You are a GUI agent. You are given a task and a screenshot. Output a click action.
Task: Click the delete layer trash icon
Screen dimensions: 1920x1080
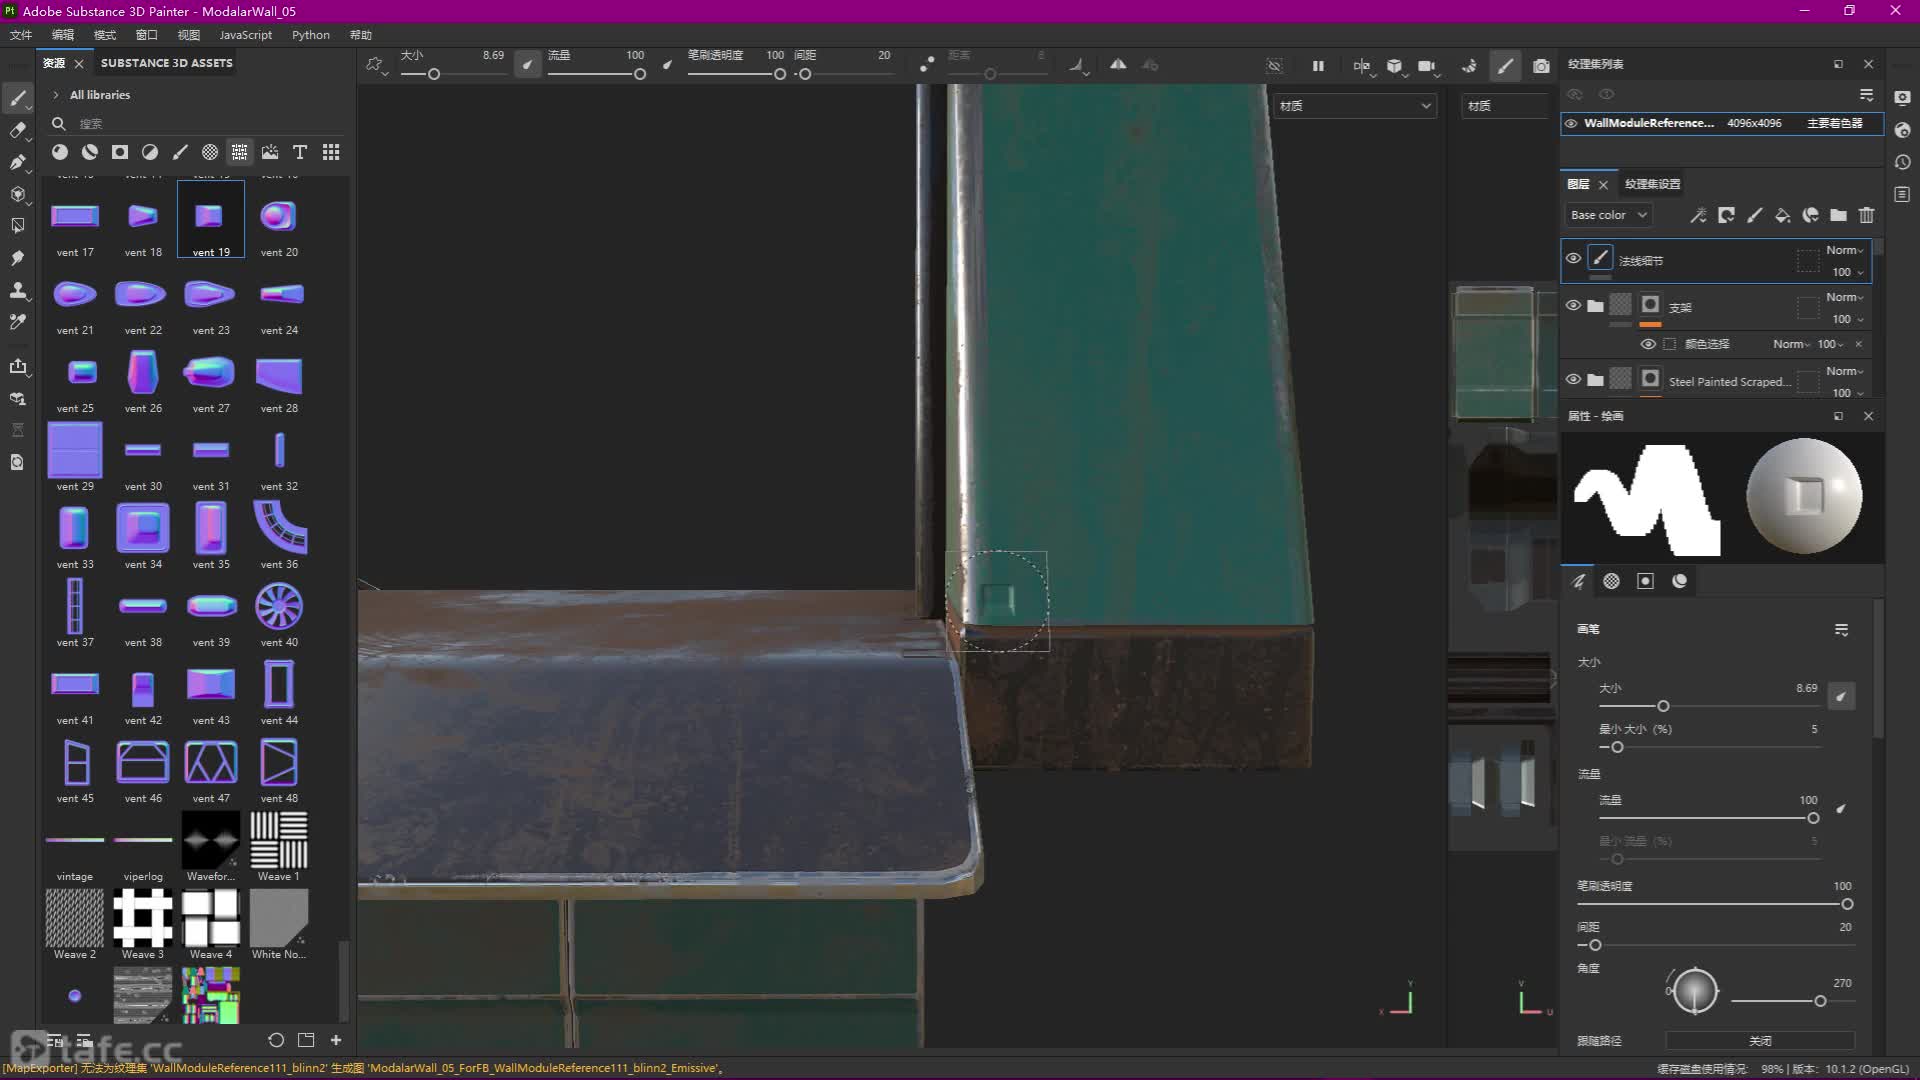(1866, 215)
